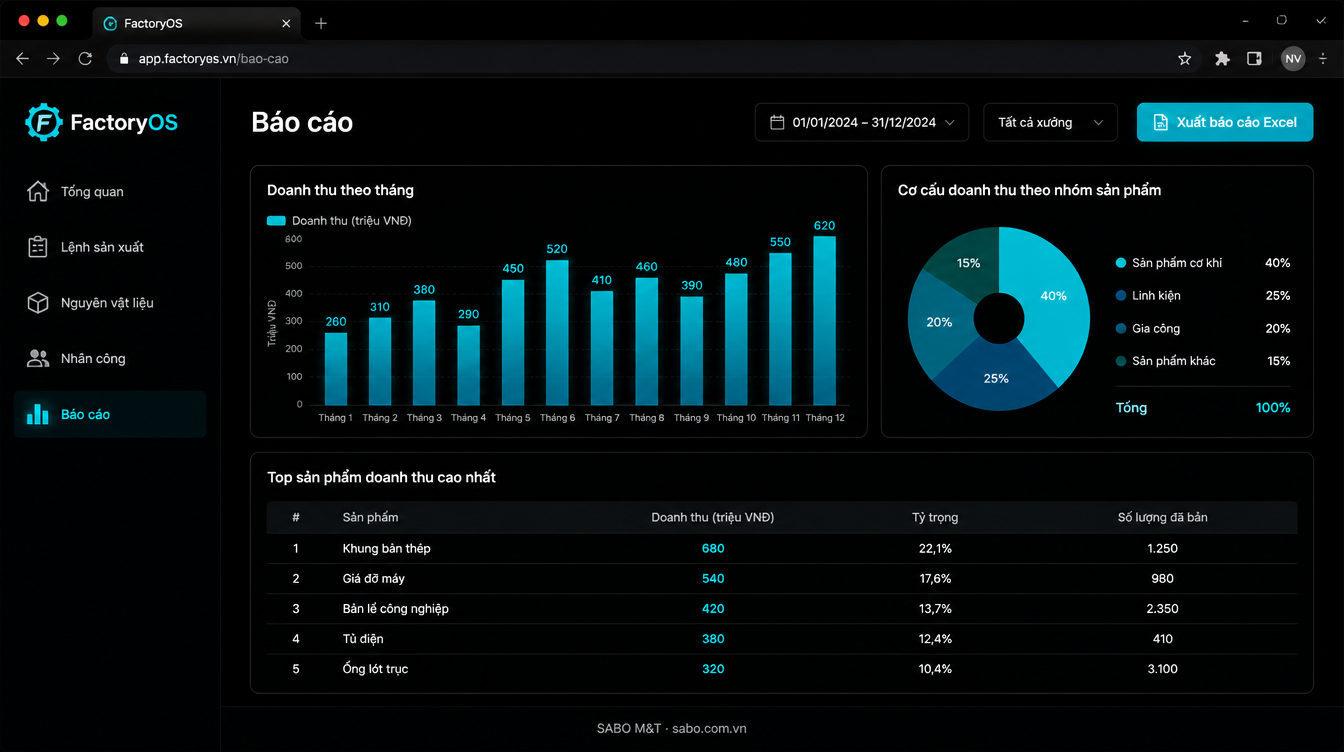1344x752 pixels.
Task: Click the Tổng quan home icon
Action: pyautogui.click(x=38, y=191)
